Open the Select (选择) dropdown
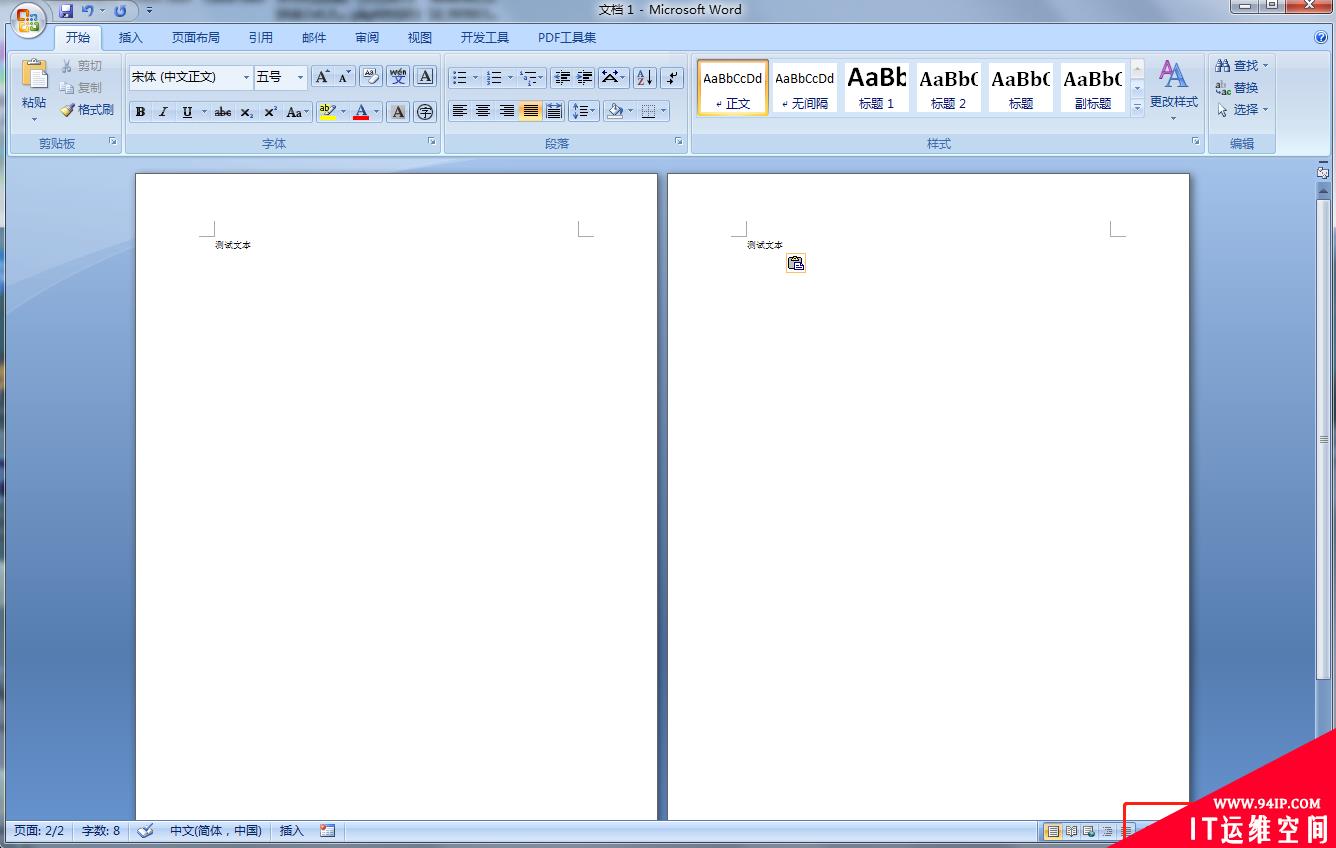 point(1242,110)
